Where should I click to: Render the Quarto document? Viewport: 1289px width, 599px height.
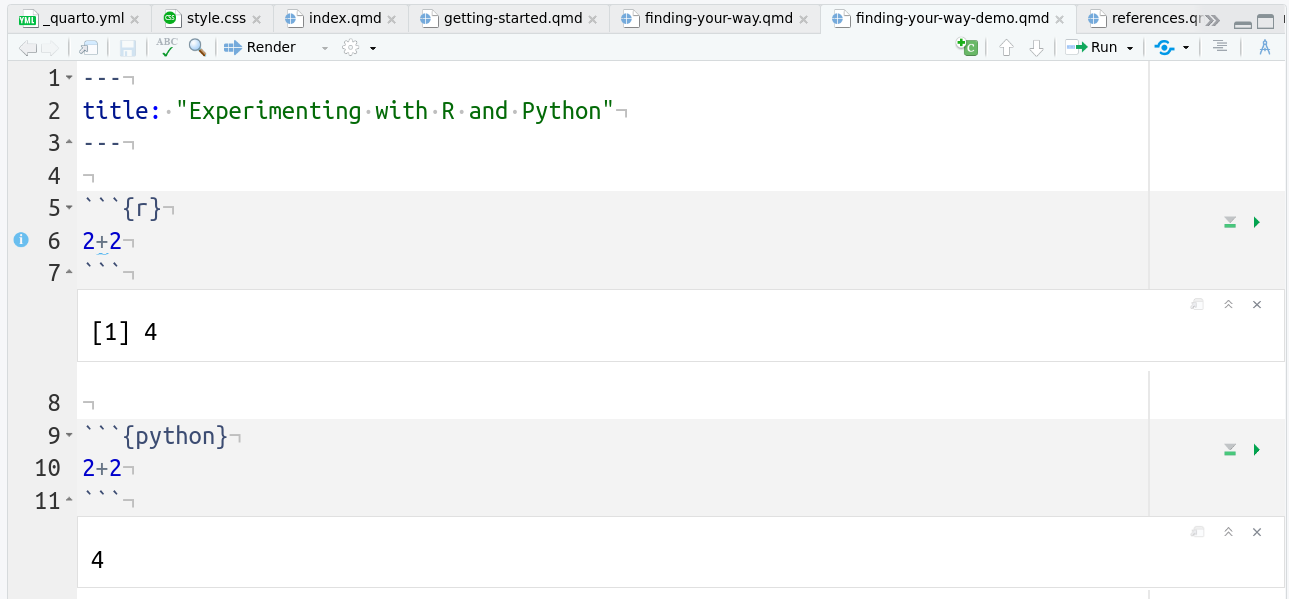click(260, 47)
